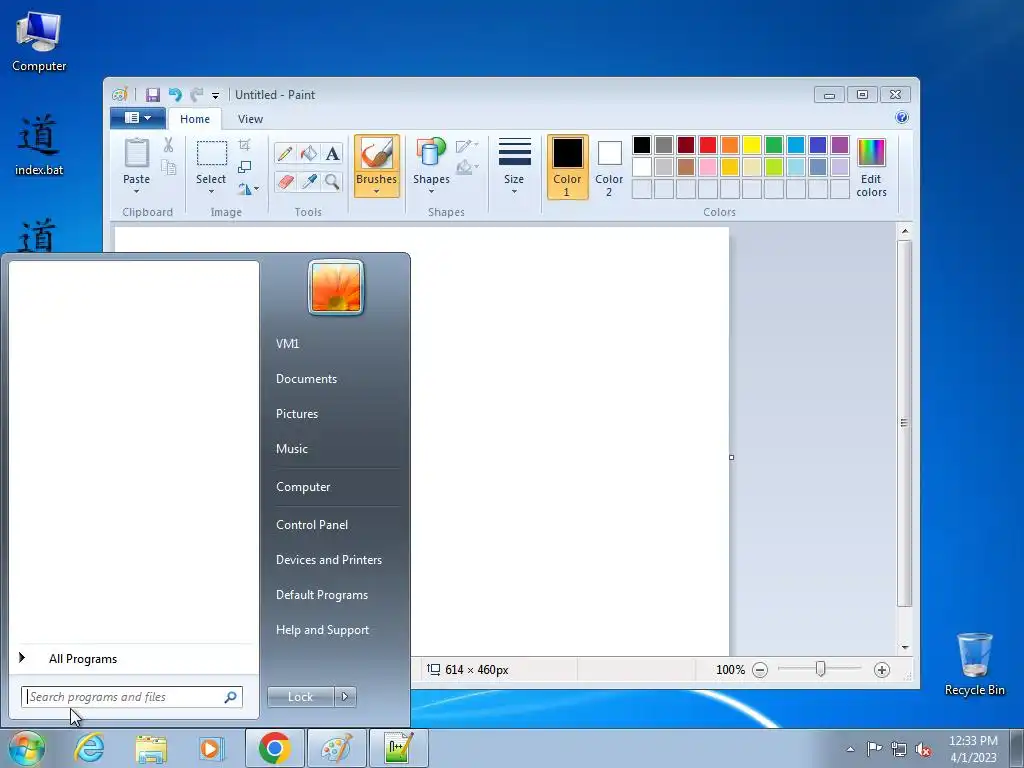This screenshot has height=768, width=1024.
Task: Show hidden system tray icons arrow
Action: (x=850, y=749)
